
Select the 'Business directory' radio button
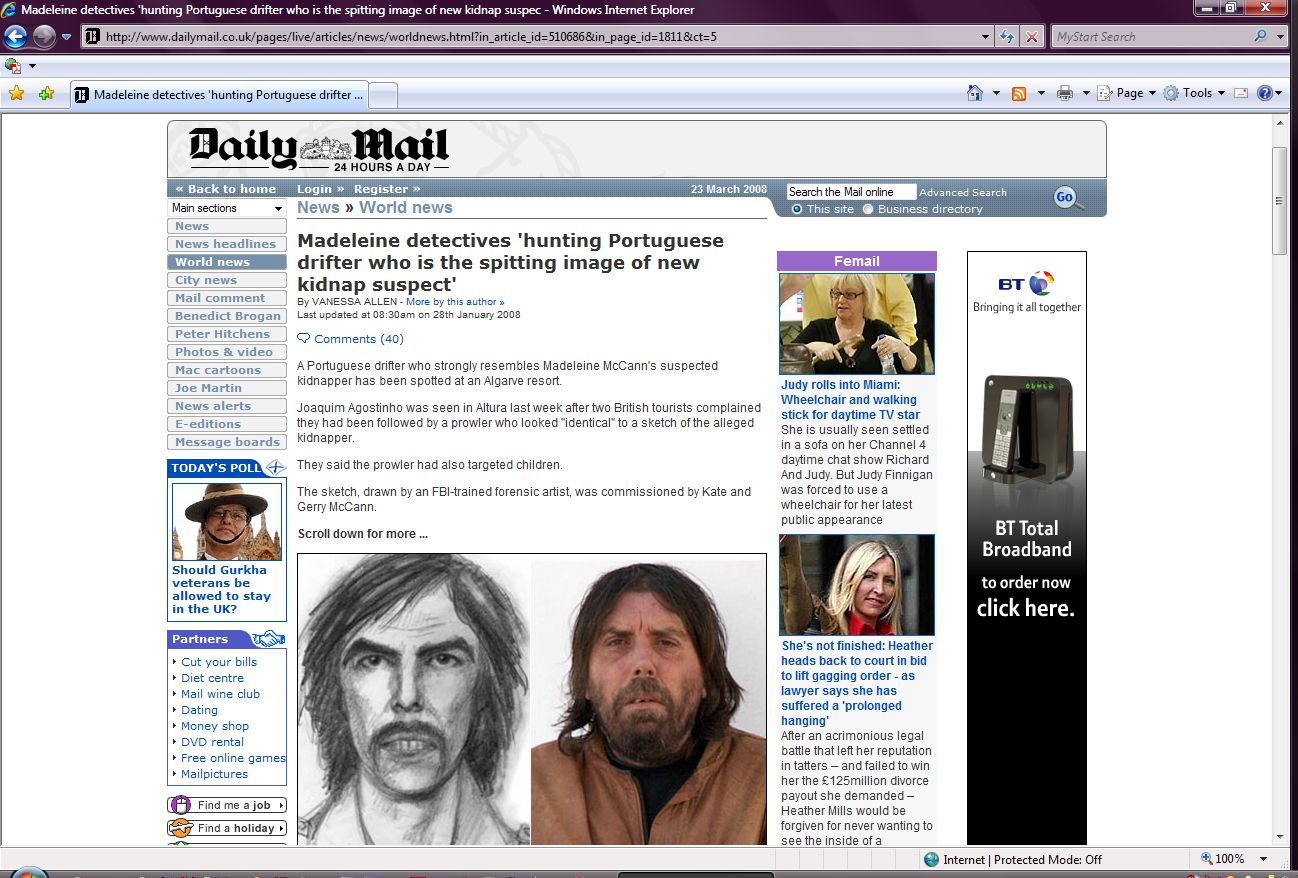(868, 209)
